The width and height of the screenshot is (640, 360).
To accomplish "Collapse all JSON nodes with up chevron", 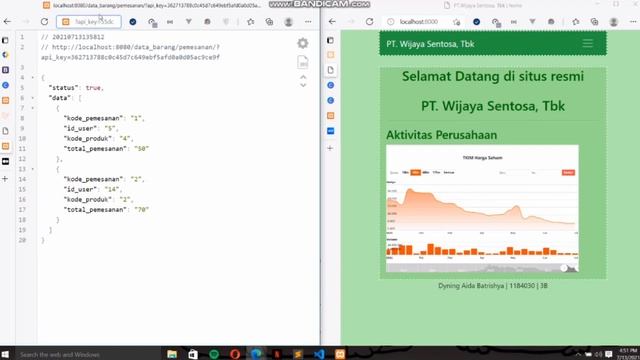I will [x=303, y=77].
